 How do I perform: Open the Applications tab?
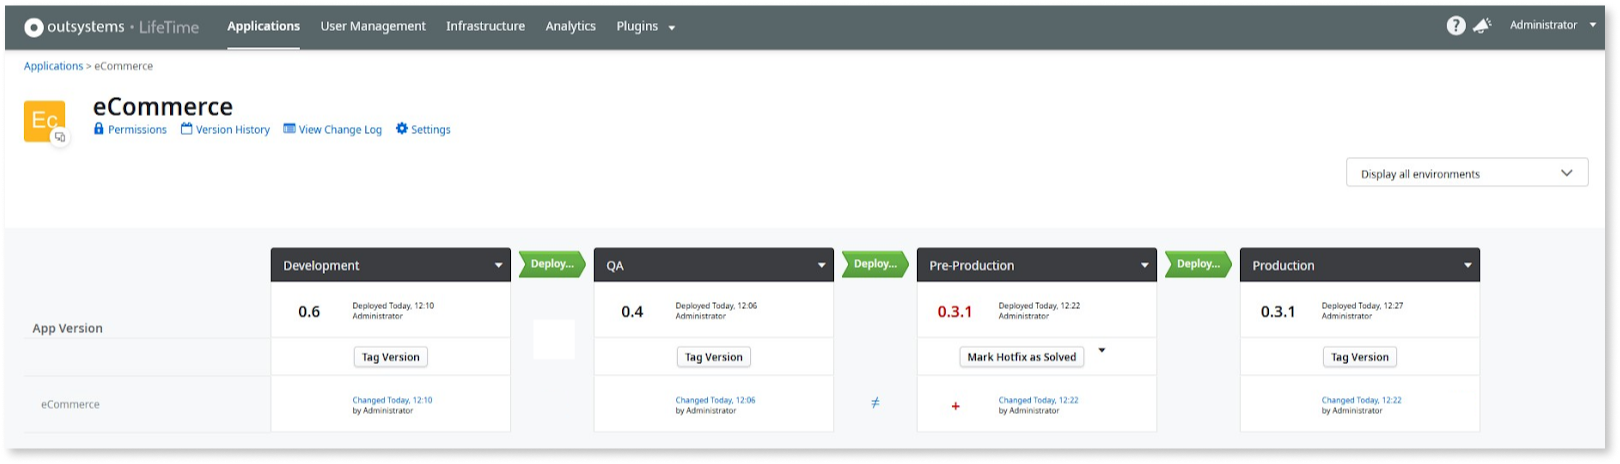point(263,26)
